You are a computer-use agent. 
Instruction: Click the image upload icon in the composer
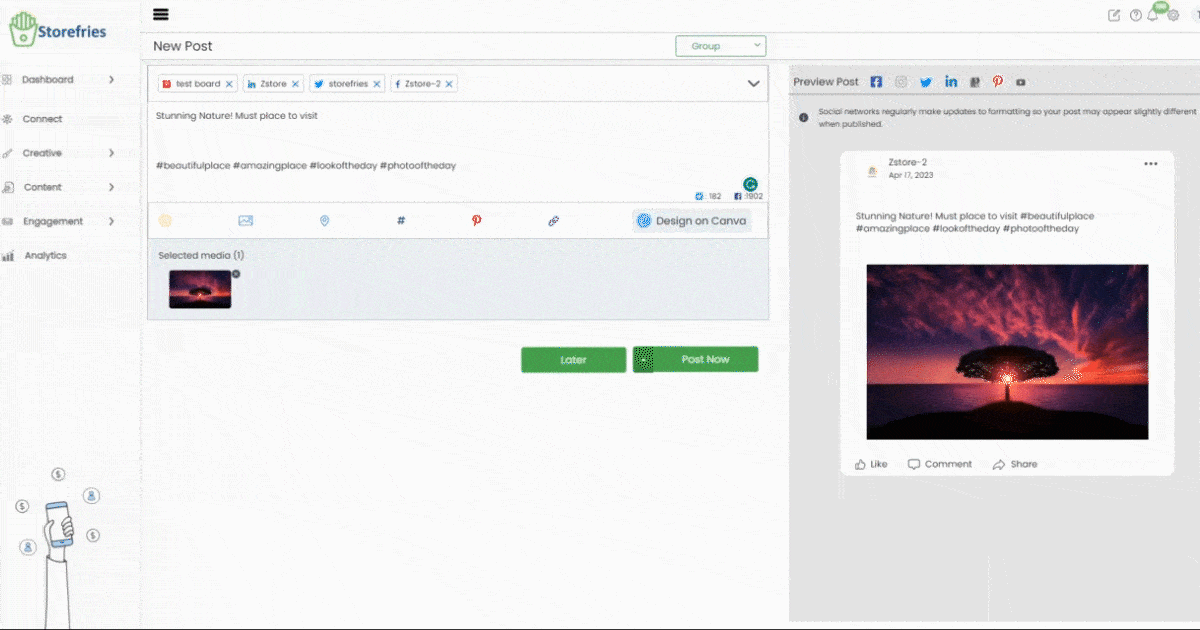point(246,221)
